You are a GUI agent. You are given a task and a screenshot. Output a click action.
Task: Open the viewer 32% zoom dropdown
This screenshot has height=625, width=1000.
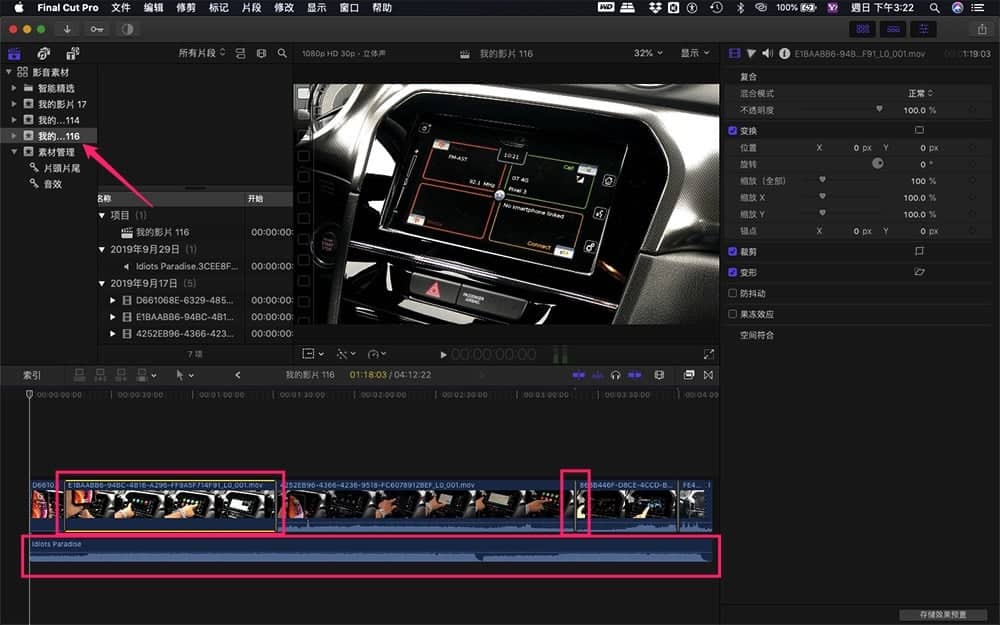click(x=647, y=54)
